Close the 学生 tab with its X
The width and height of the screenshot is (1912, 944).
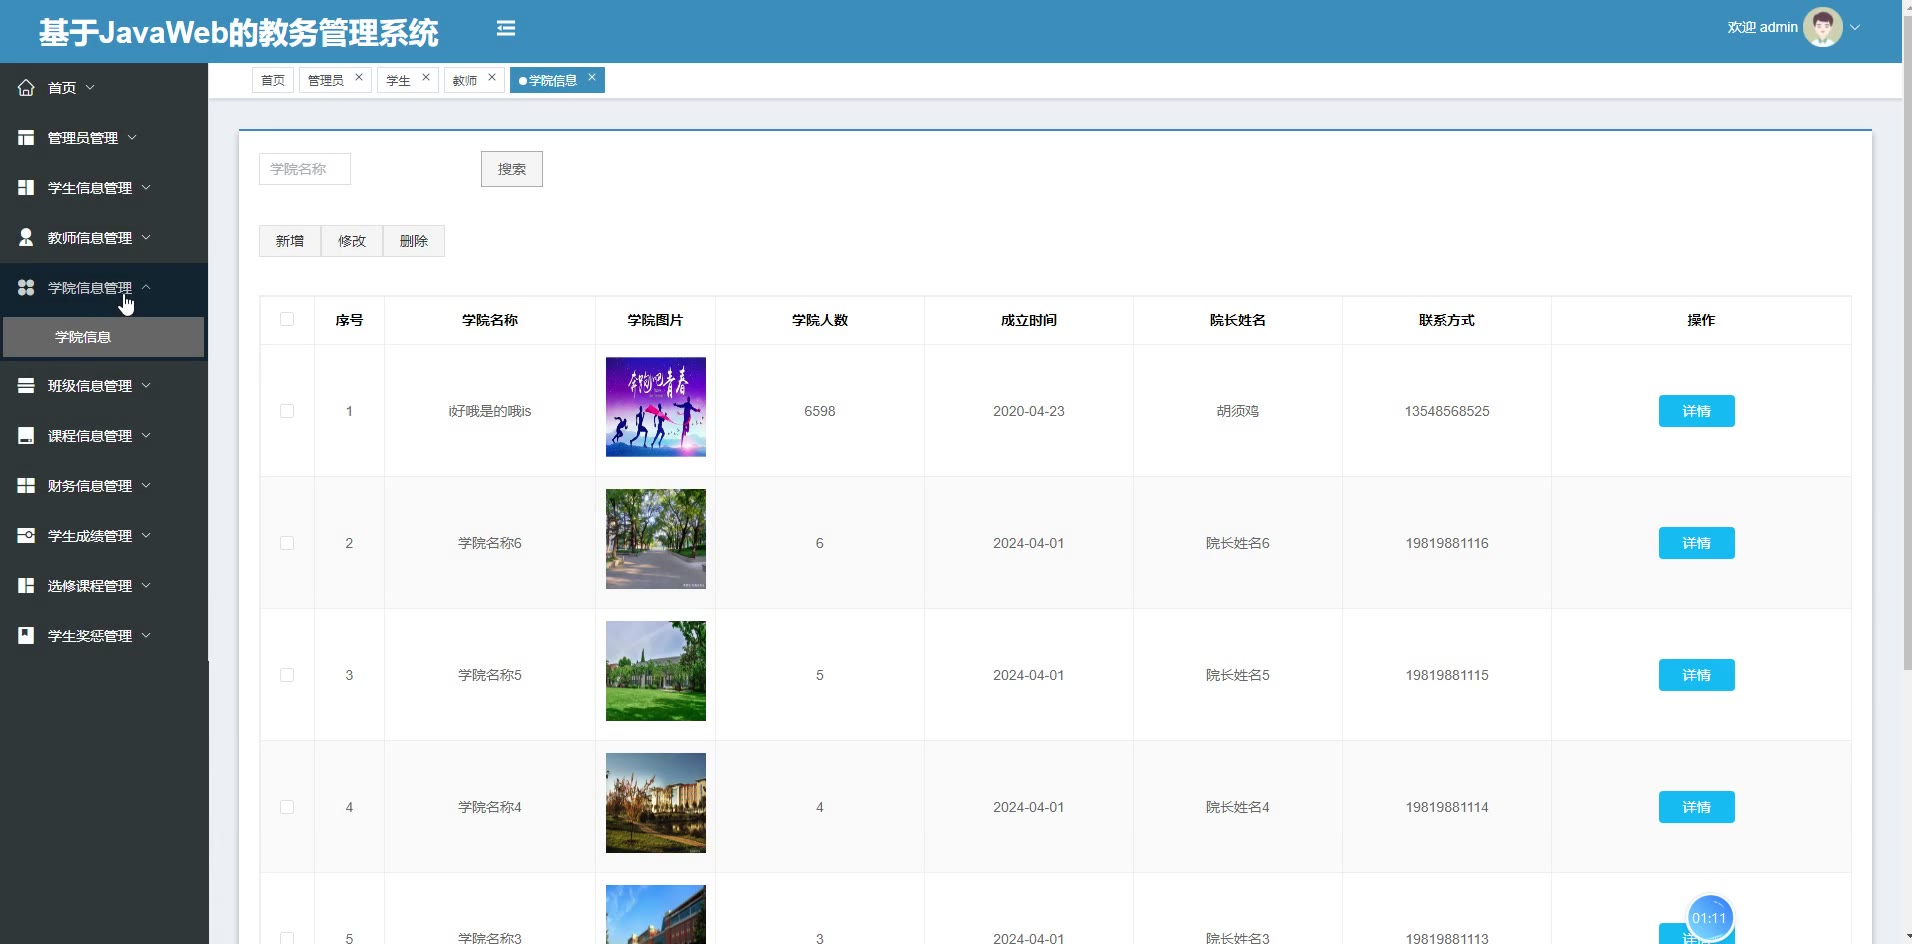pyautogui.click(x=426, y=77)
